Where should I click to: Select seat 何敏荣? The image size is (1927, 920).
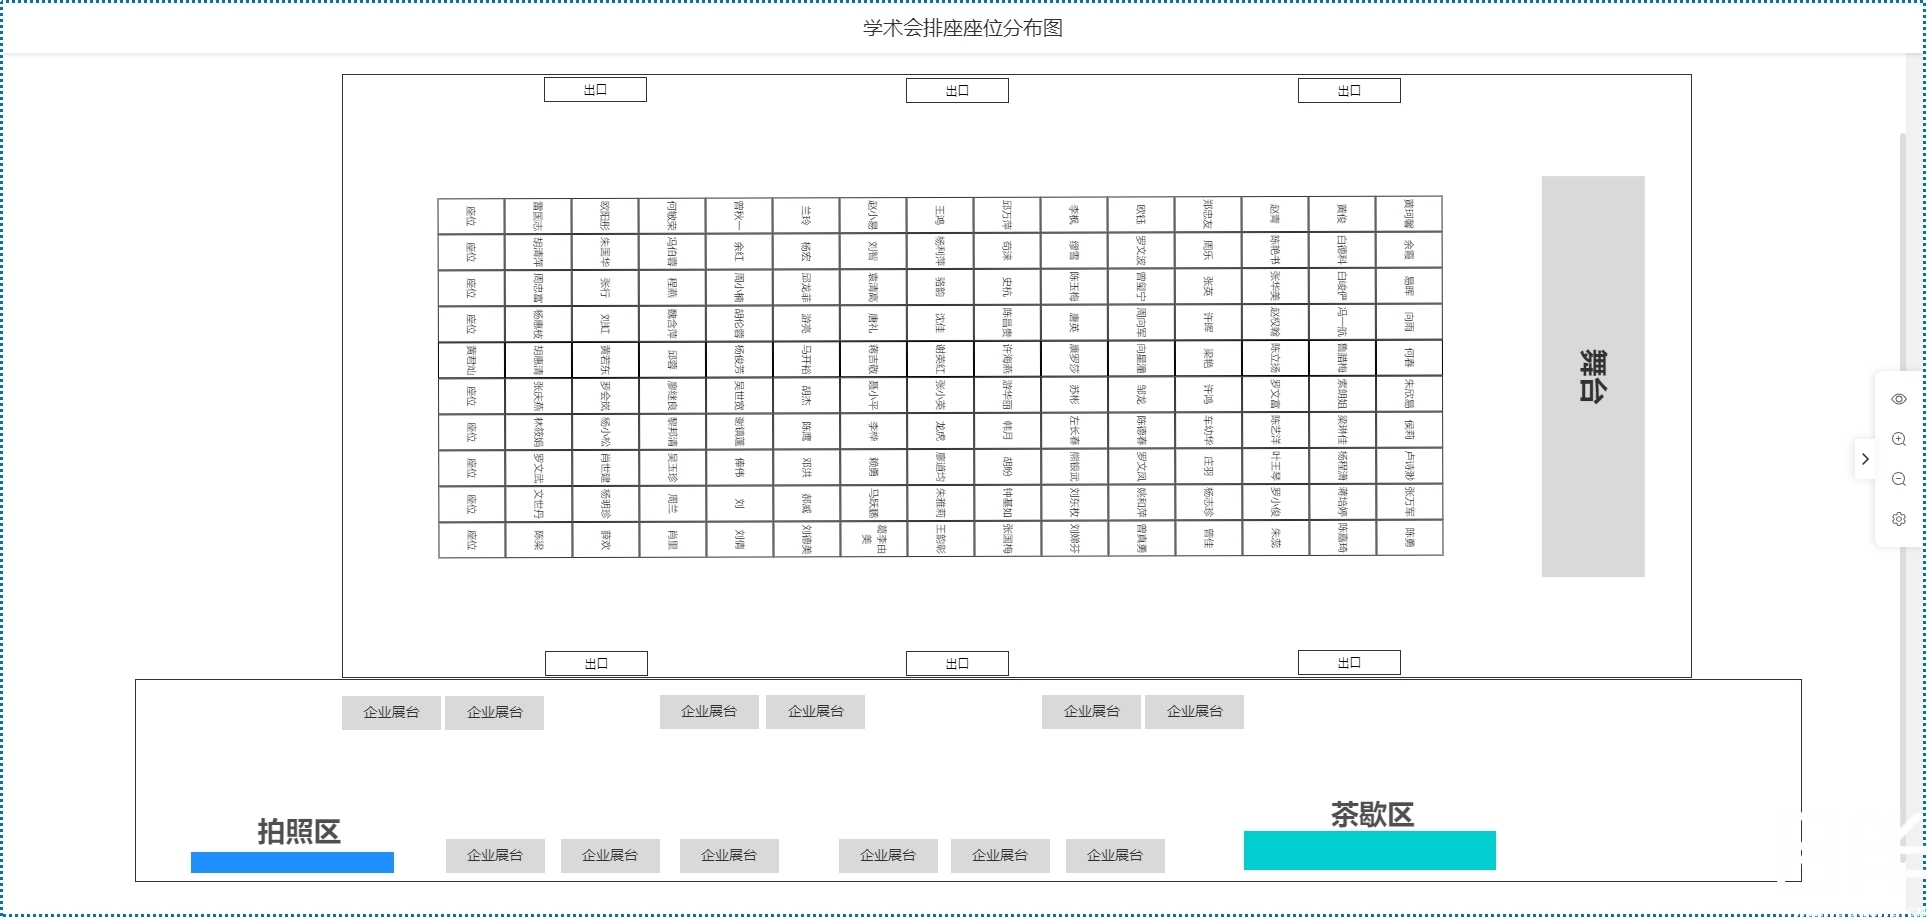(x=672, y=215)
